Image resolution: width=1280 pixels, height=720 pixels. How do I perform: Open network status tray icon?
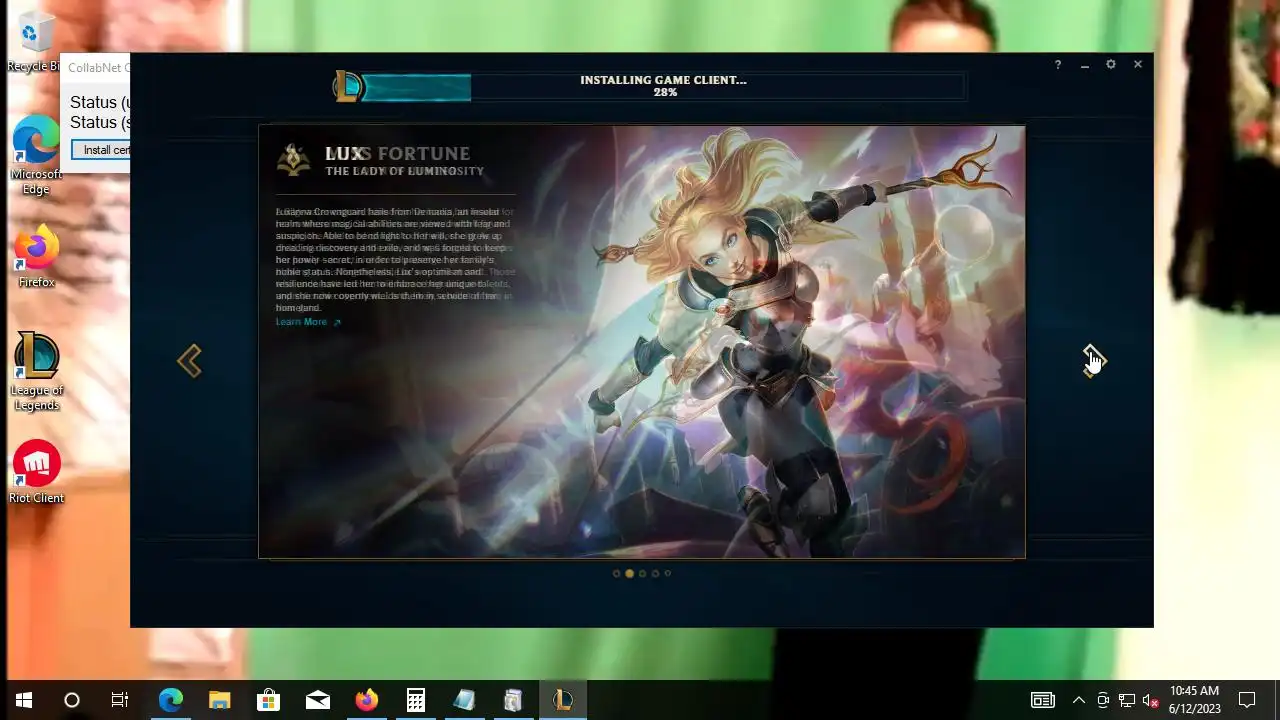(1127, 700)
